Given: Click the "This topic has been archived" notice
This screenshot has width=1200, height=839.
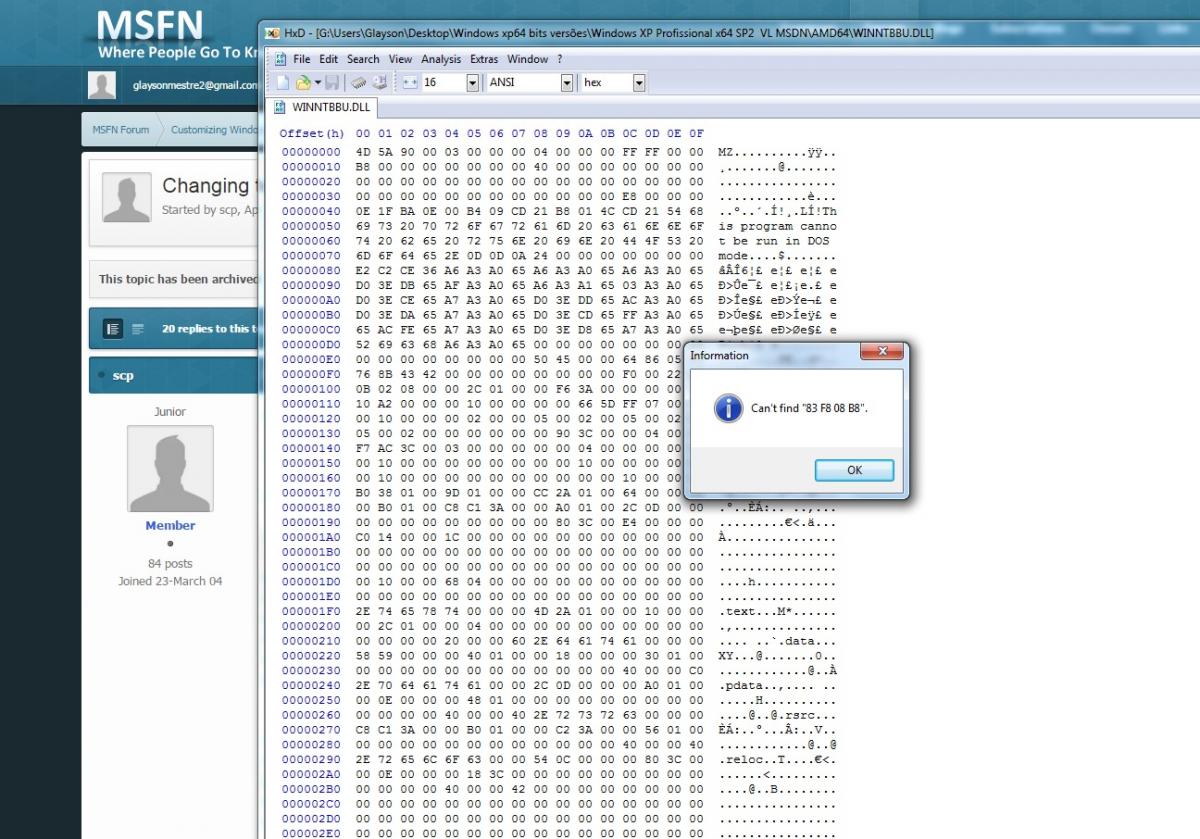Looking at the screenshot, I should click(179, 279).
